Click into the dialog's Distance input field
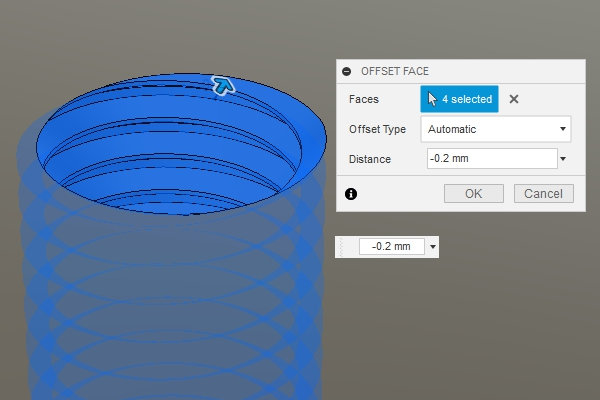 (x=490, y=159)
